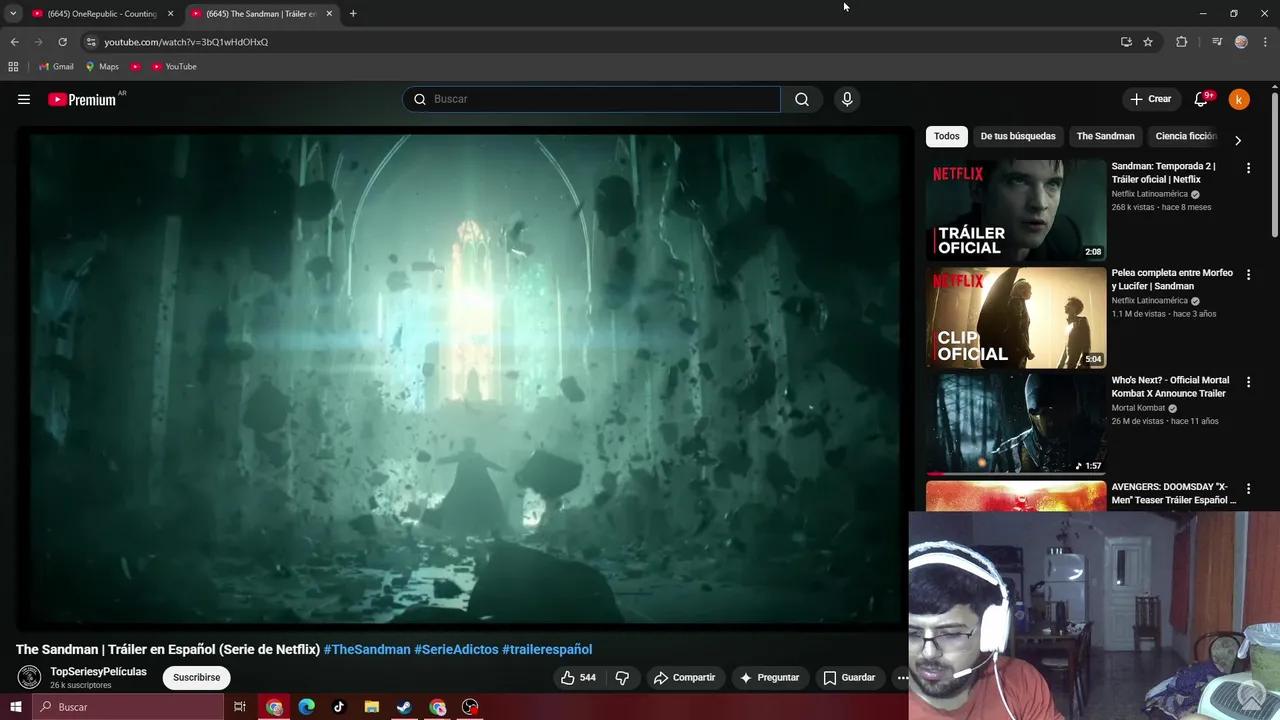Share with the Compartir button
This screenshot has width=1280, height=720.
(684, 677)
